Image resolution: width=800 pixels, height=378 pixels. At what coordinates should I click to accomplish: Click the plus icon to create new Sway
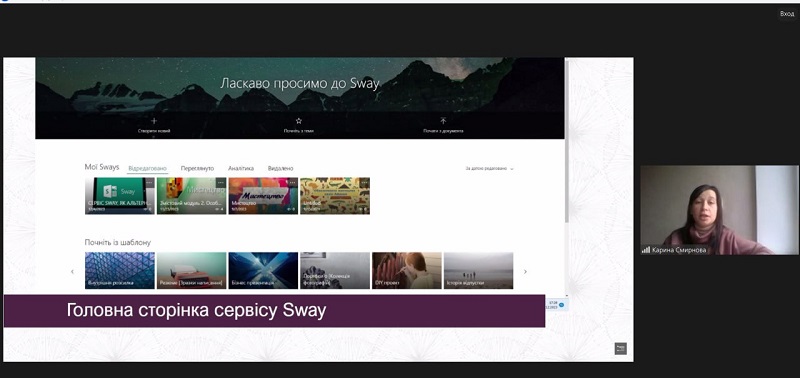(x=154, y=121)
